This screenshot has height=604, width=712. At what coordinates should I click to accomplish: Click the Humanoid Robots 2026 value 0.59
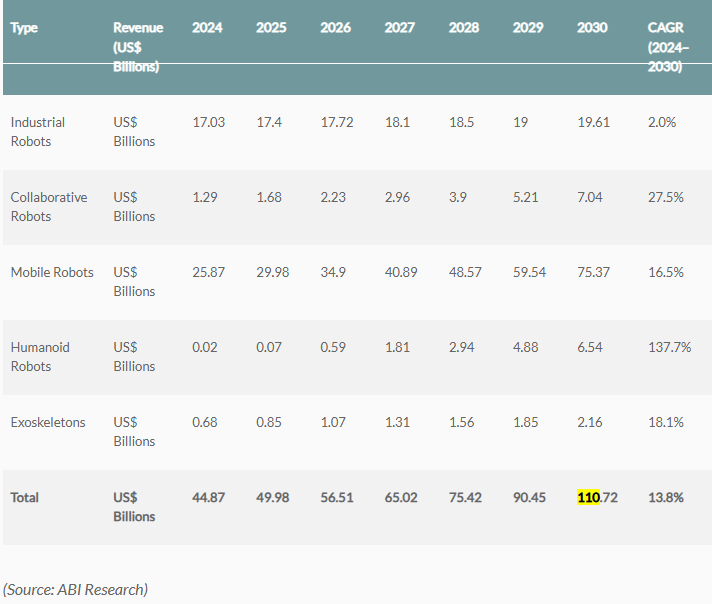point(333,347)
